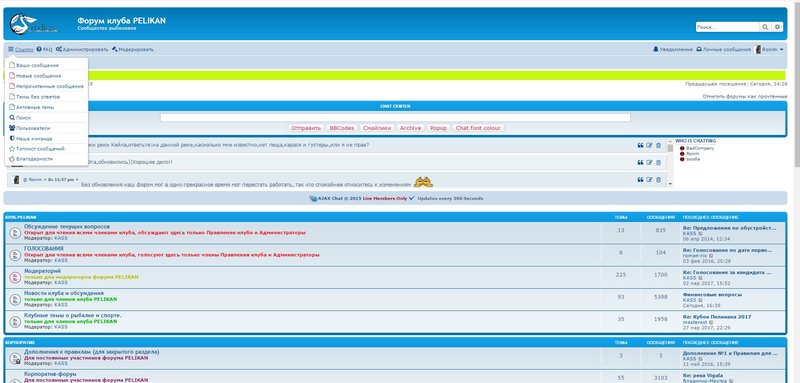This screenshot has height=383, width=800.
Task: Click forum icon beside ГОЛОСОВАНИЯ
Action: (x=15, y=255)
